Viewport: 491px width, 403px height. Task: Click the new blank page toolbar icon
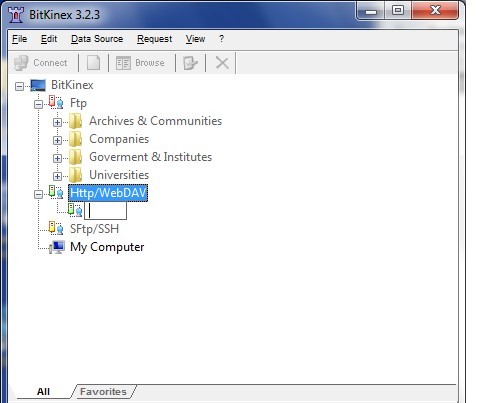point(93,63)
